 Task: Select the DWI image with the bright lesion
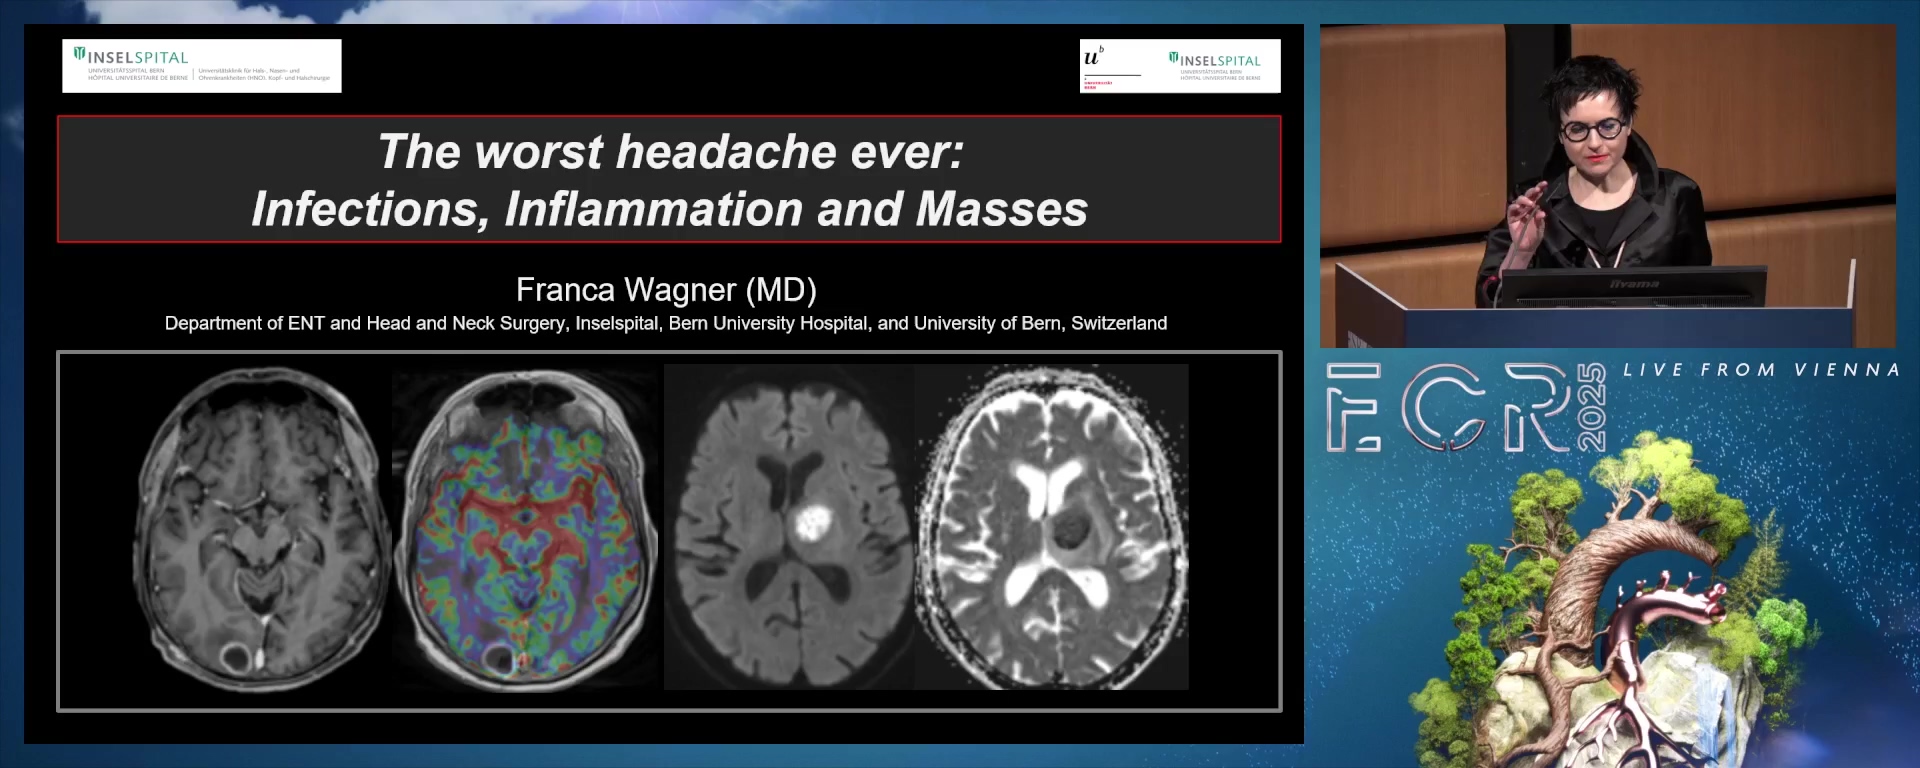[788, 527]
